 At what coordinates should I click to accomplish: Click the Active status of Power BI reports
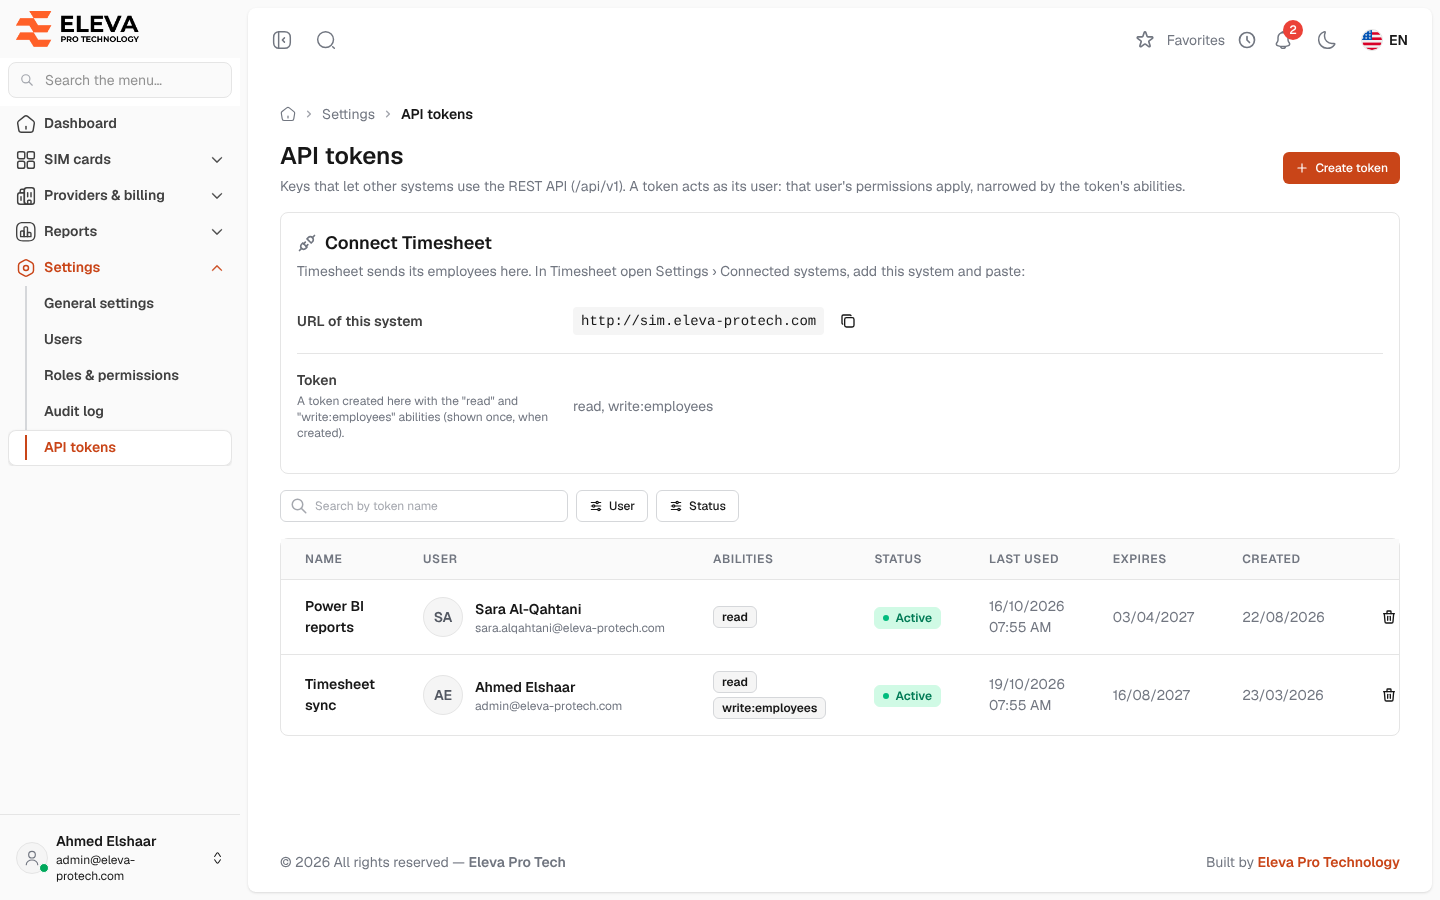907,618
